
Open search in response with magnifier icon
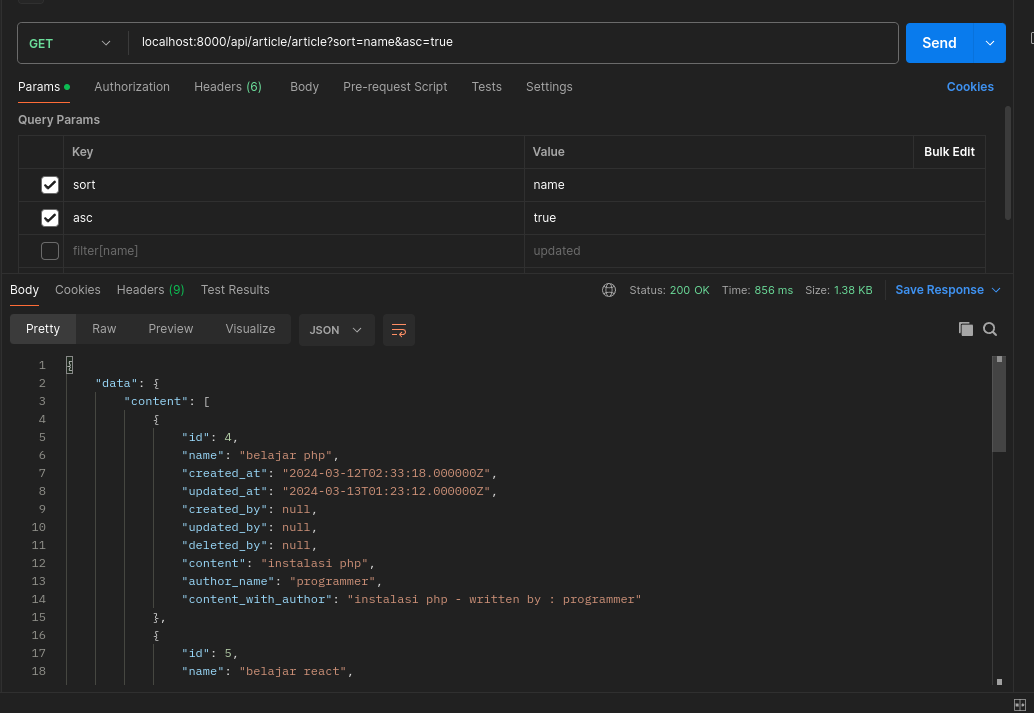tap(990, 329)
